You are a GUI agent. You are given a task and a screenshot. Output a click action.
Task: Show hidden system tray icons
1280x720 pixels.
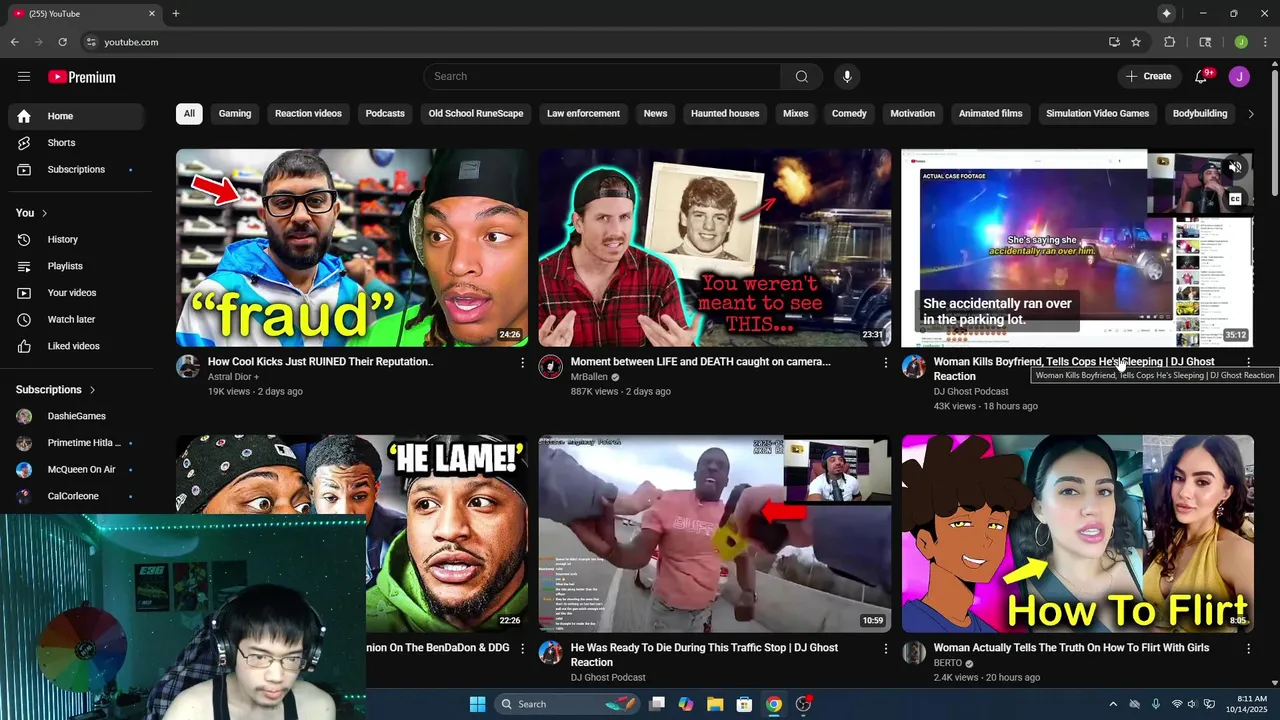point(1113,704)
